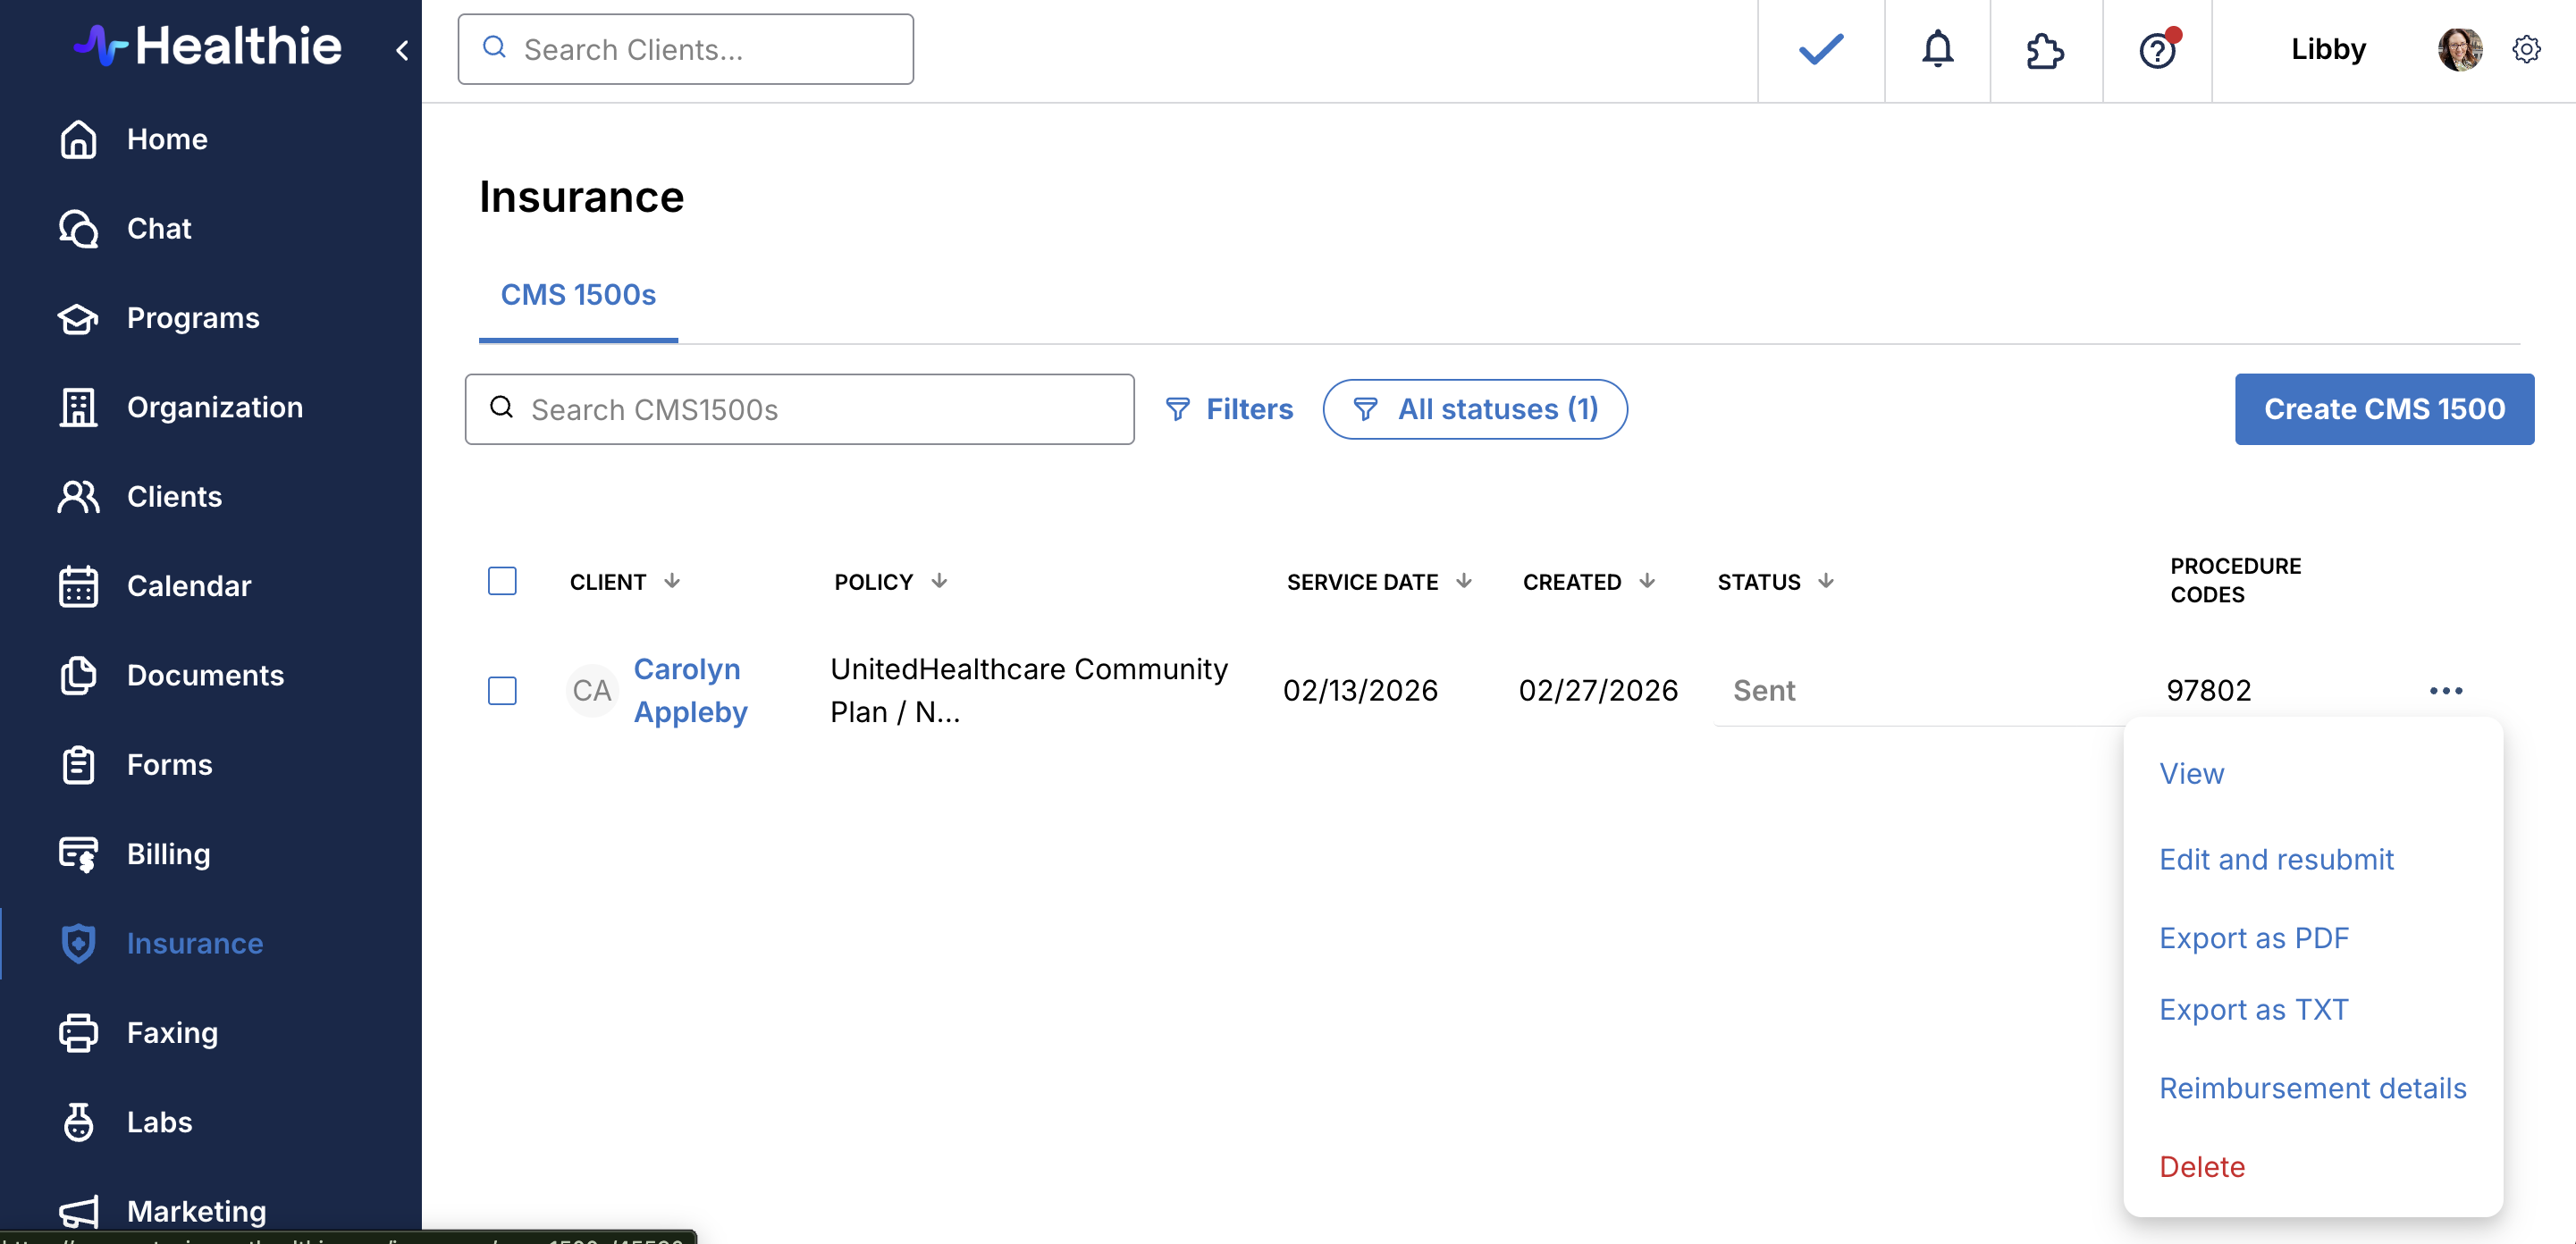Click the help question mark icon
This screenshot has width=2576, height=1244.
(x=2157, y=50)
